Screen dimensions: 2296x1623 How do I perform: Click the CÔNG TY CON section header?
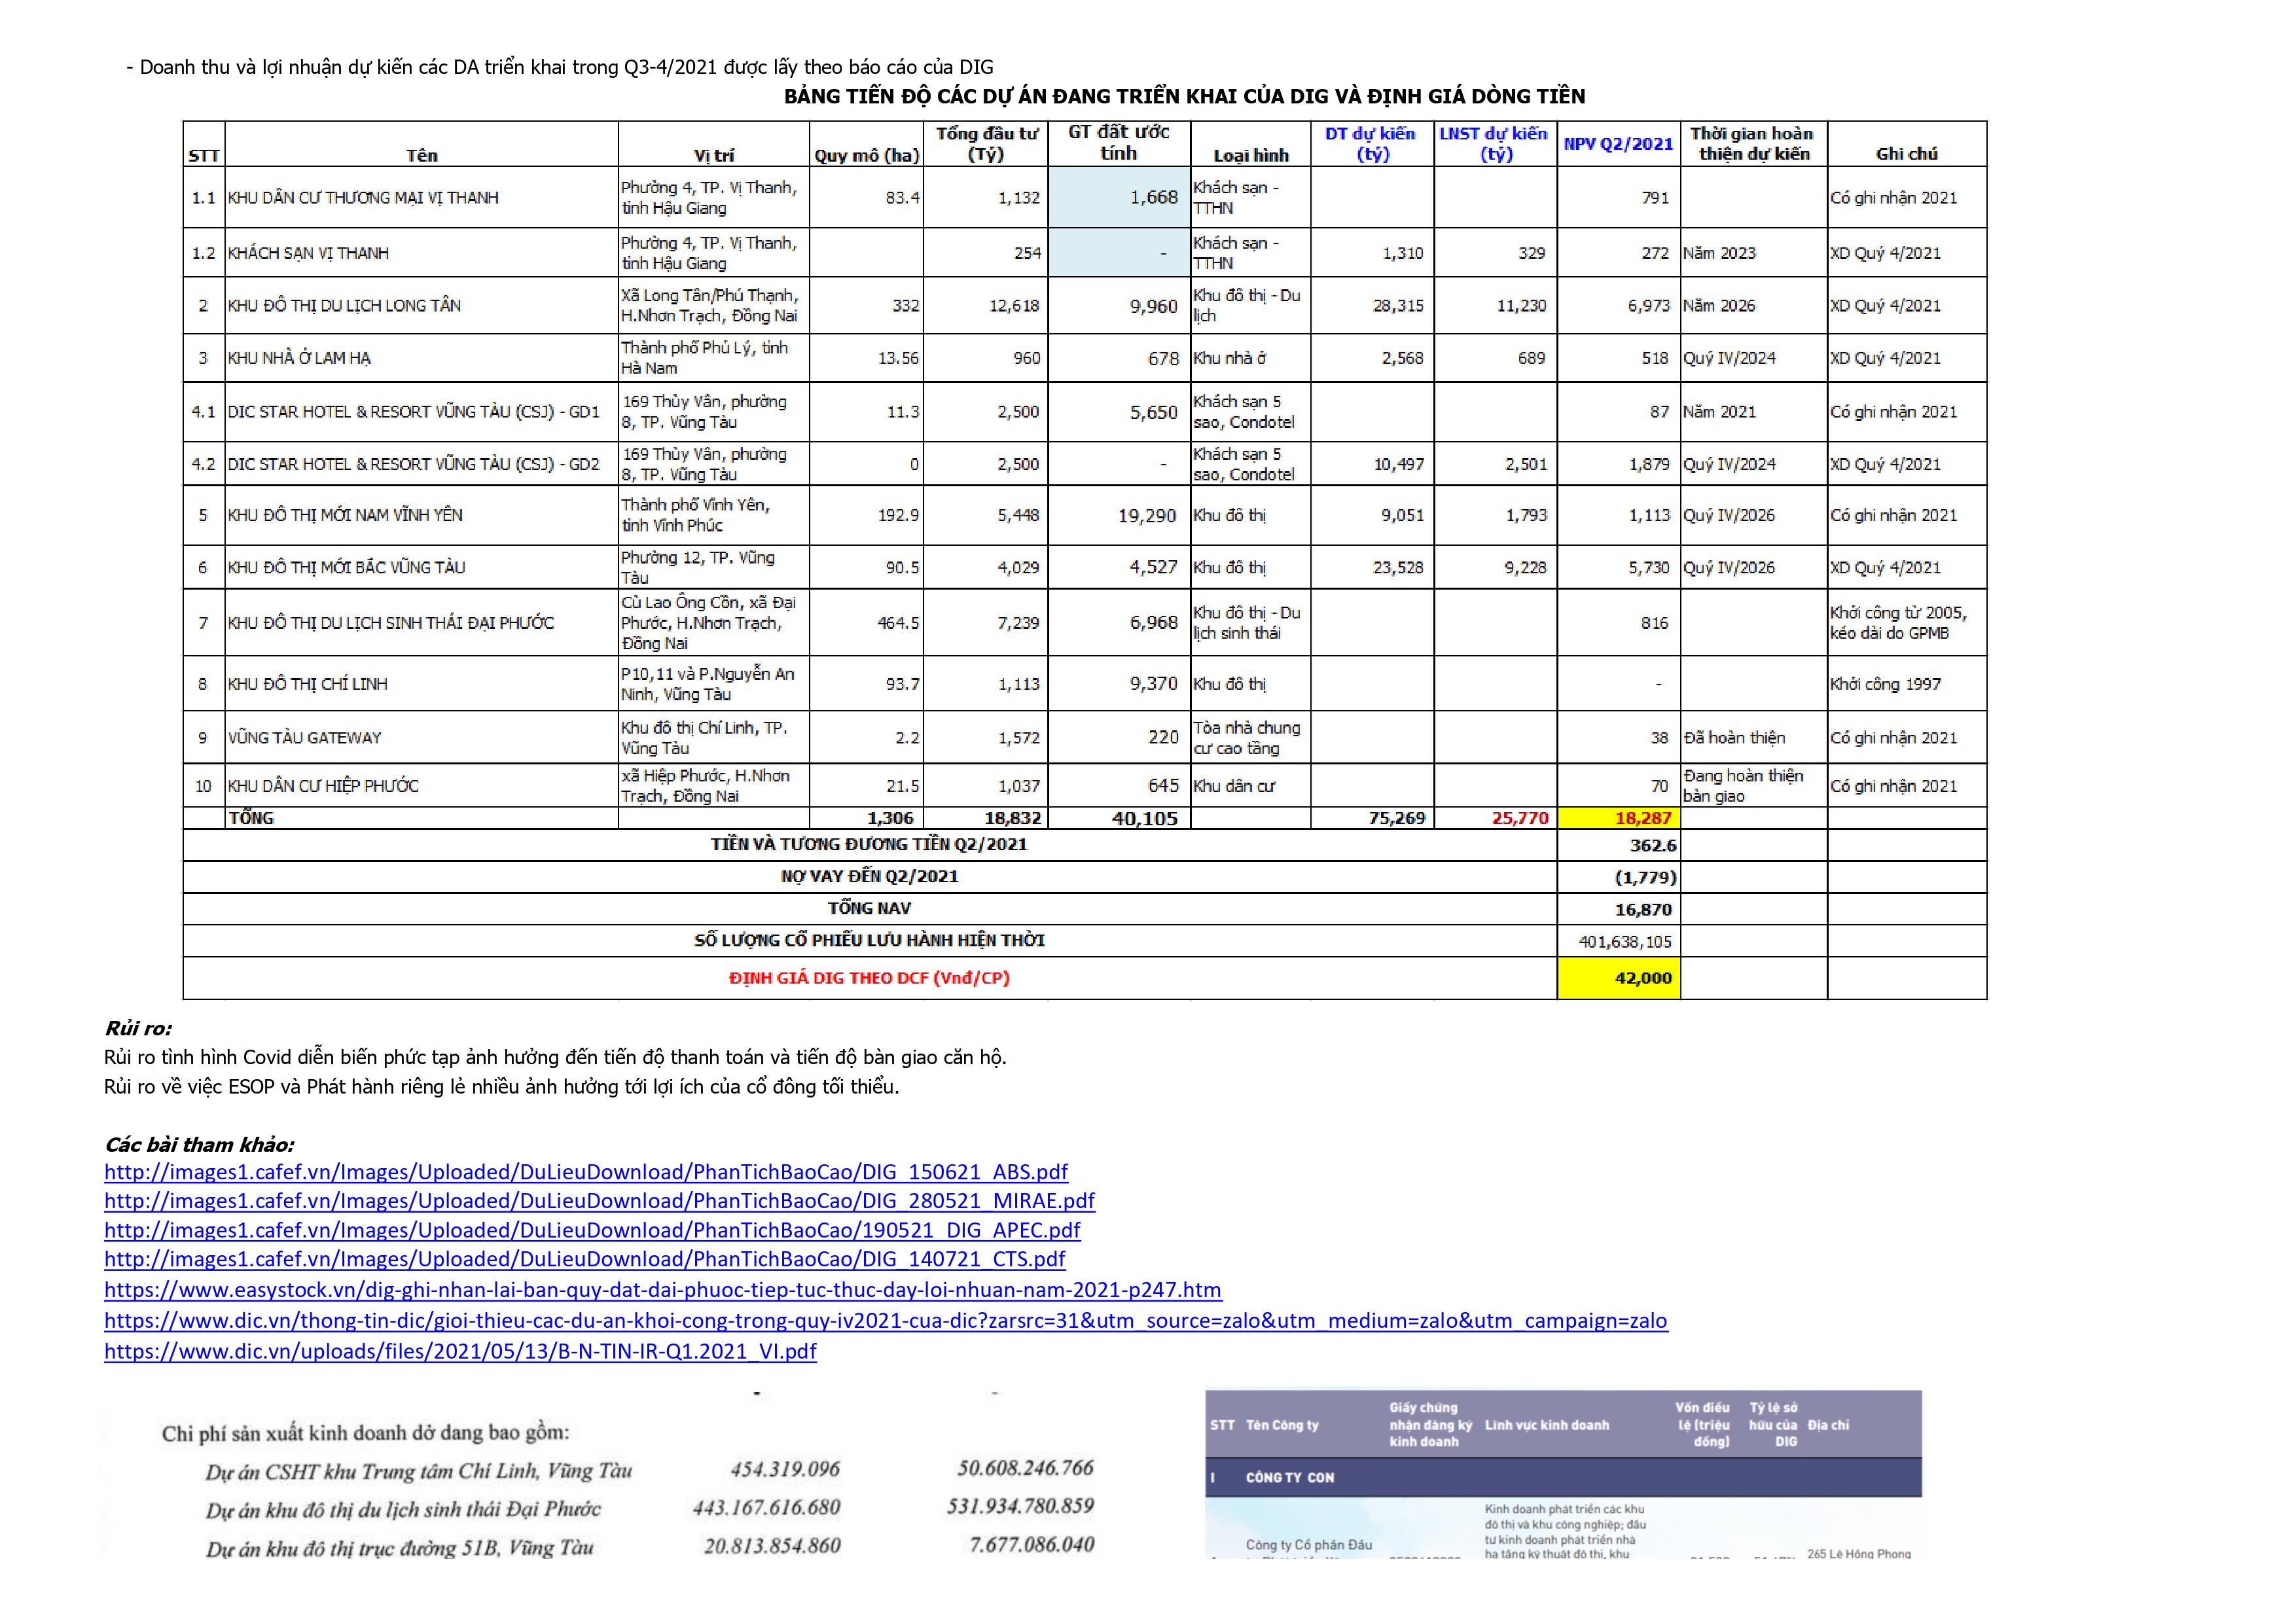coord(1290,1477)
